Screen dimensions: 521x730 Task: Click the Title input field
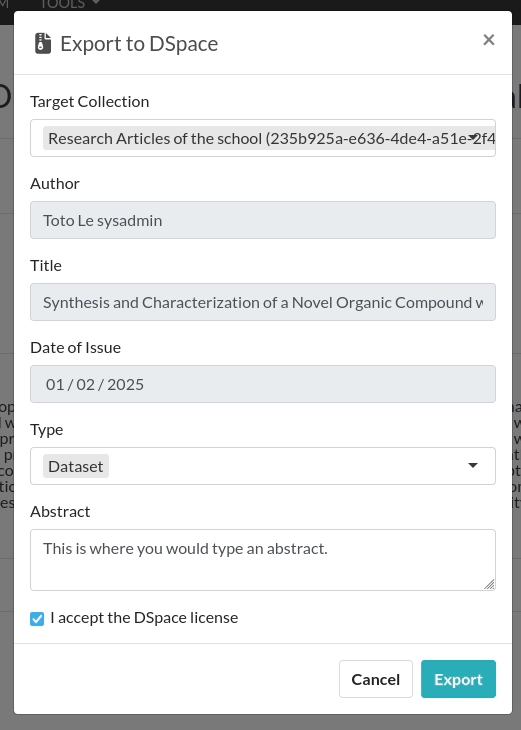(x=263, y=302)
